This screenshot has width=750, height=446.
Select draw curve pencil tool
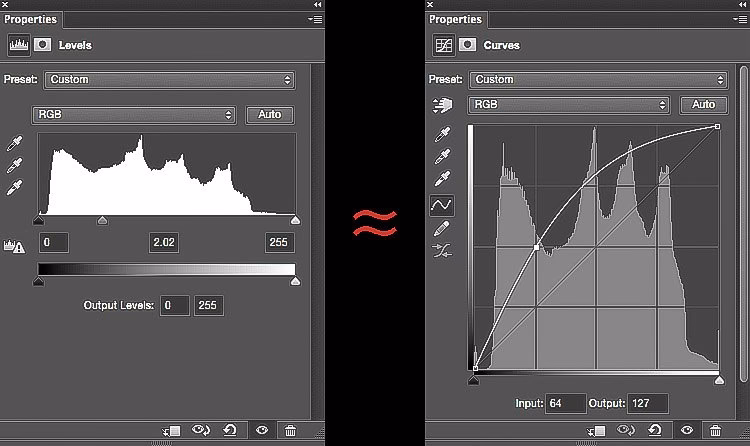pyautogui.click(x=441, y=228)
